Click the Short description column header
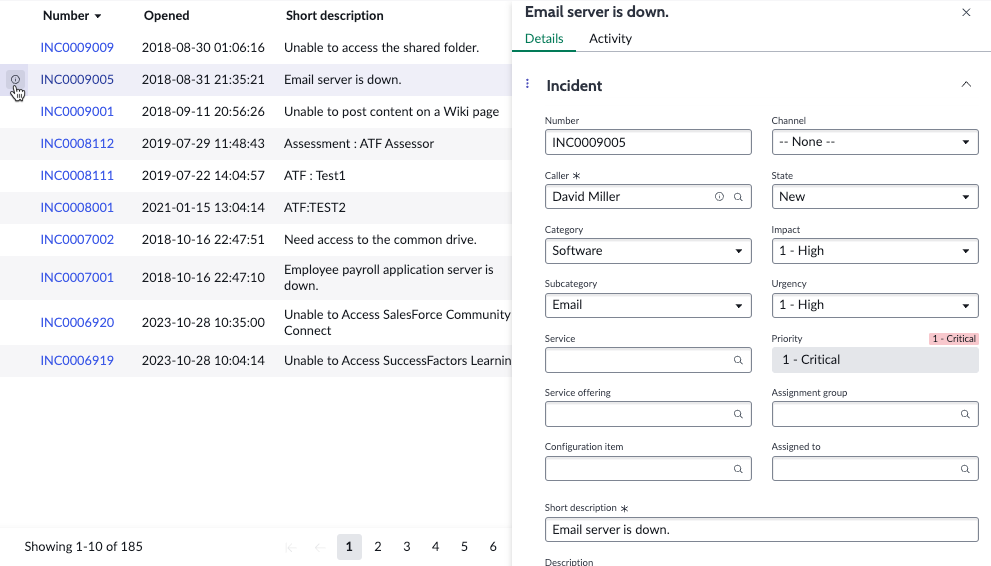Viewport: 991px width, 566px height. click(x=334, y=16)
